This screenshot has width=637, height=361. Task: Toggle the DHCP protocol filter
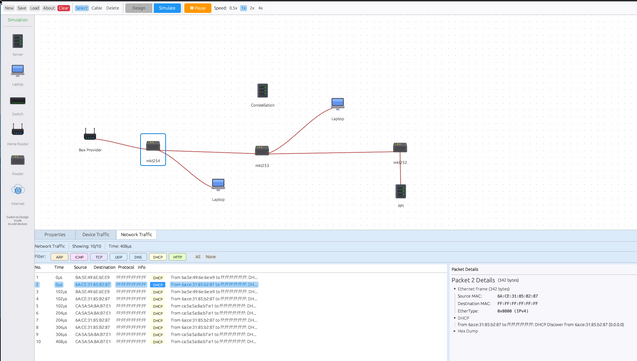pos(158,257)
